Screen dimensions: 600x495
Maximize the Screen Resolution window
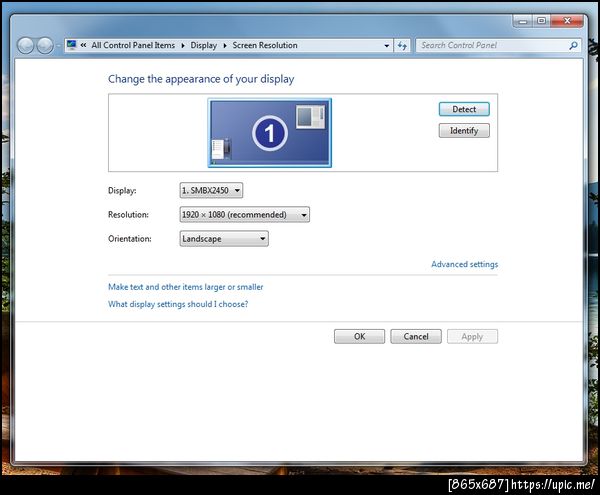pyautogui.click(x=541, y=21)
